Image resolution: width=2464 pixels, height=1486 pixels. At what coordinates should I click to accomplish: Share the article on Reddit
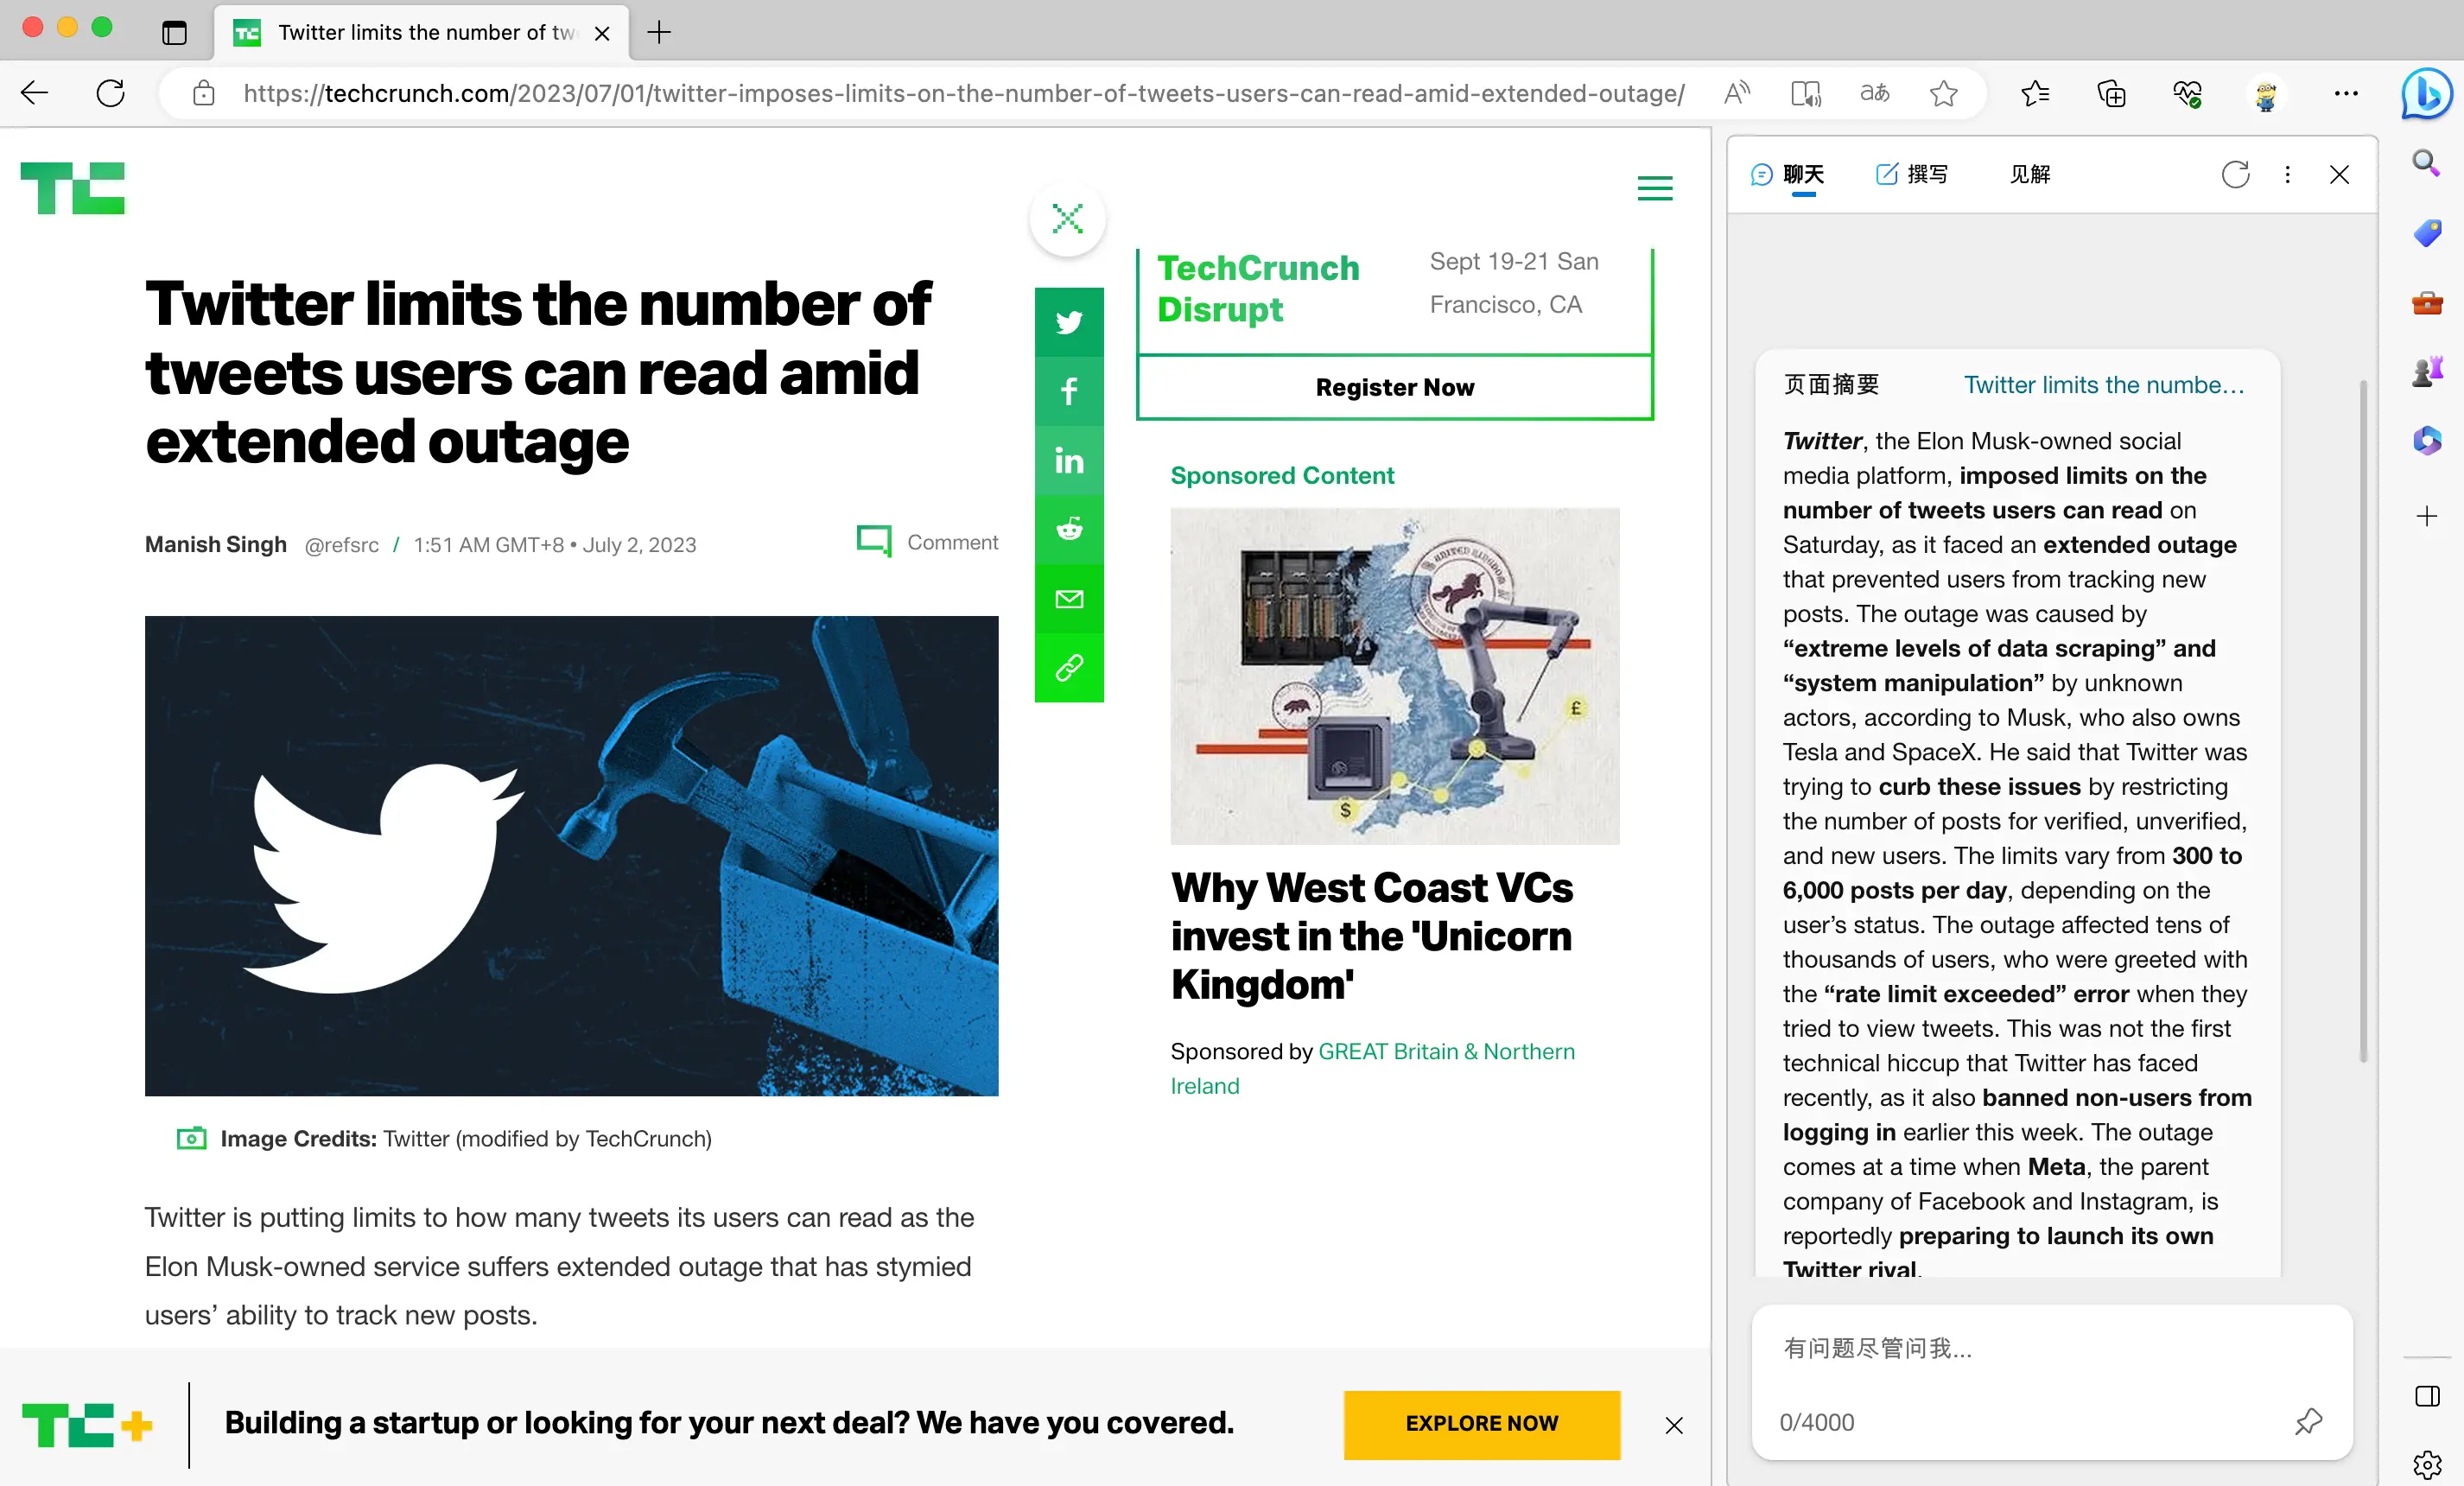click(1069, 529)
